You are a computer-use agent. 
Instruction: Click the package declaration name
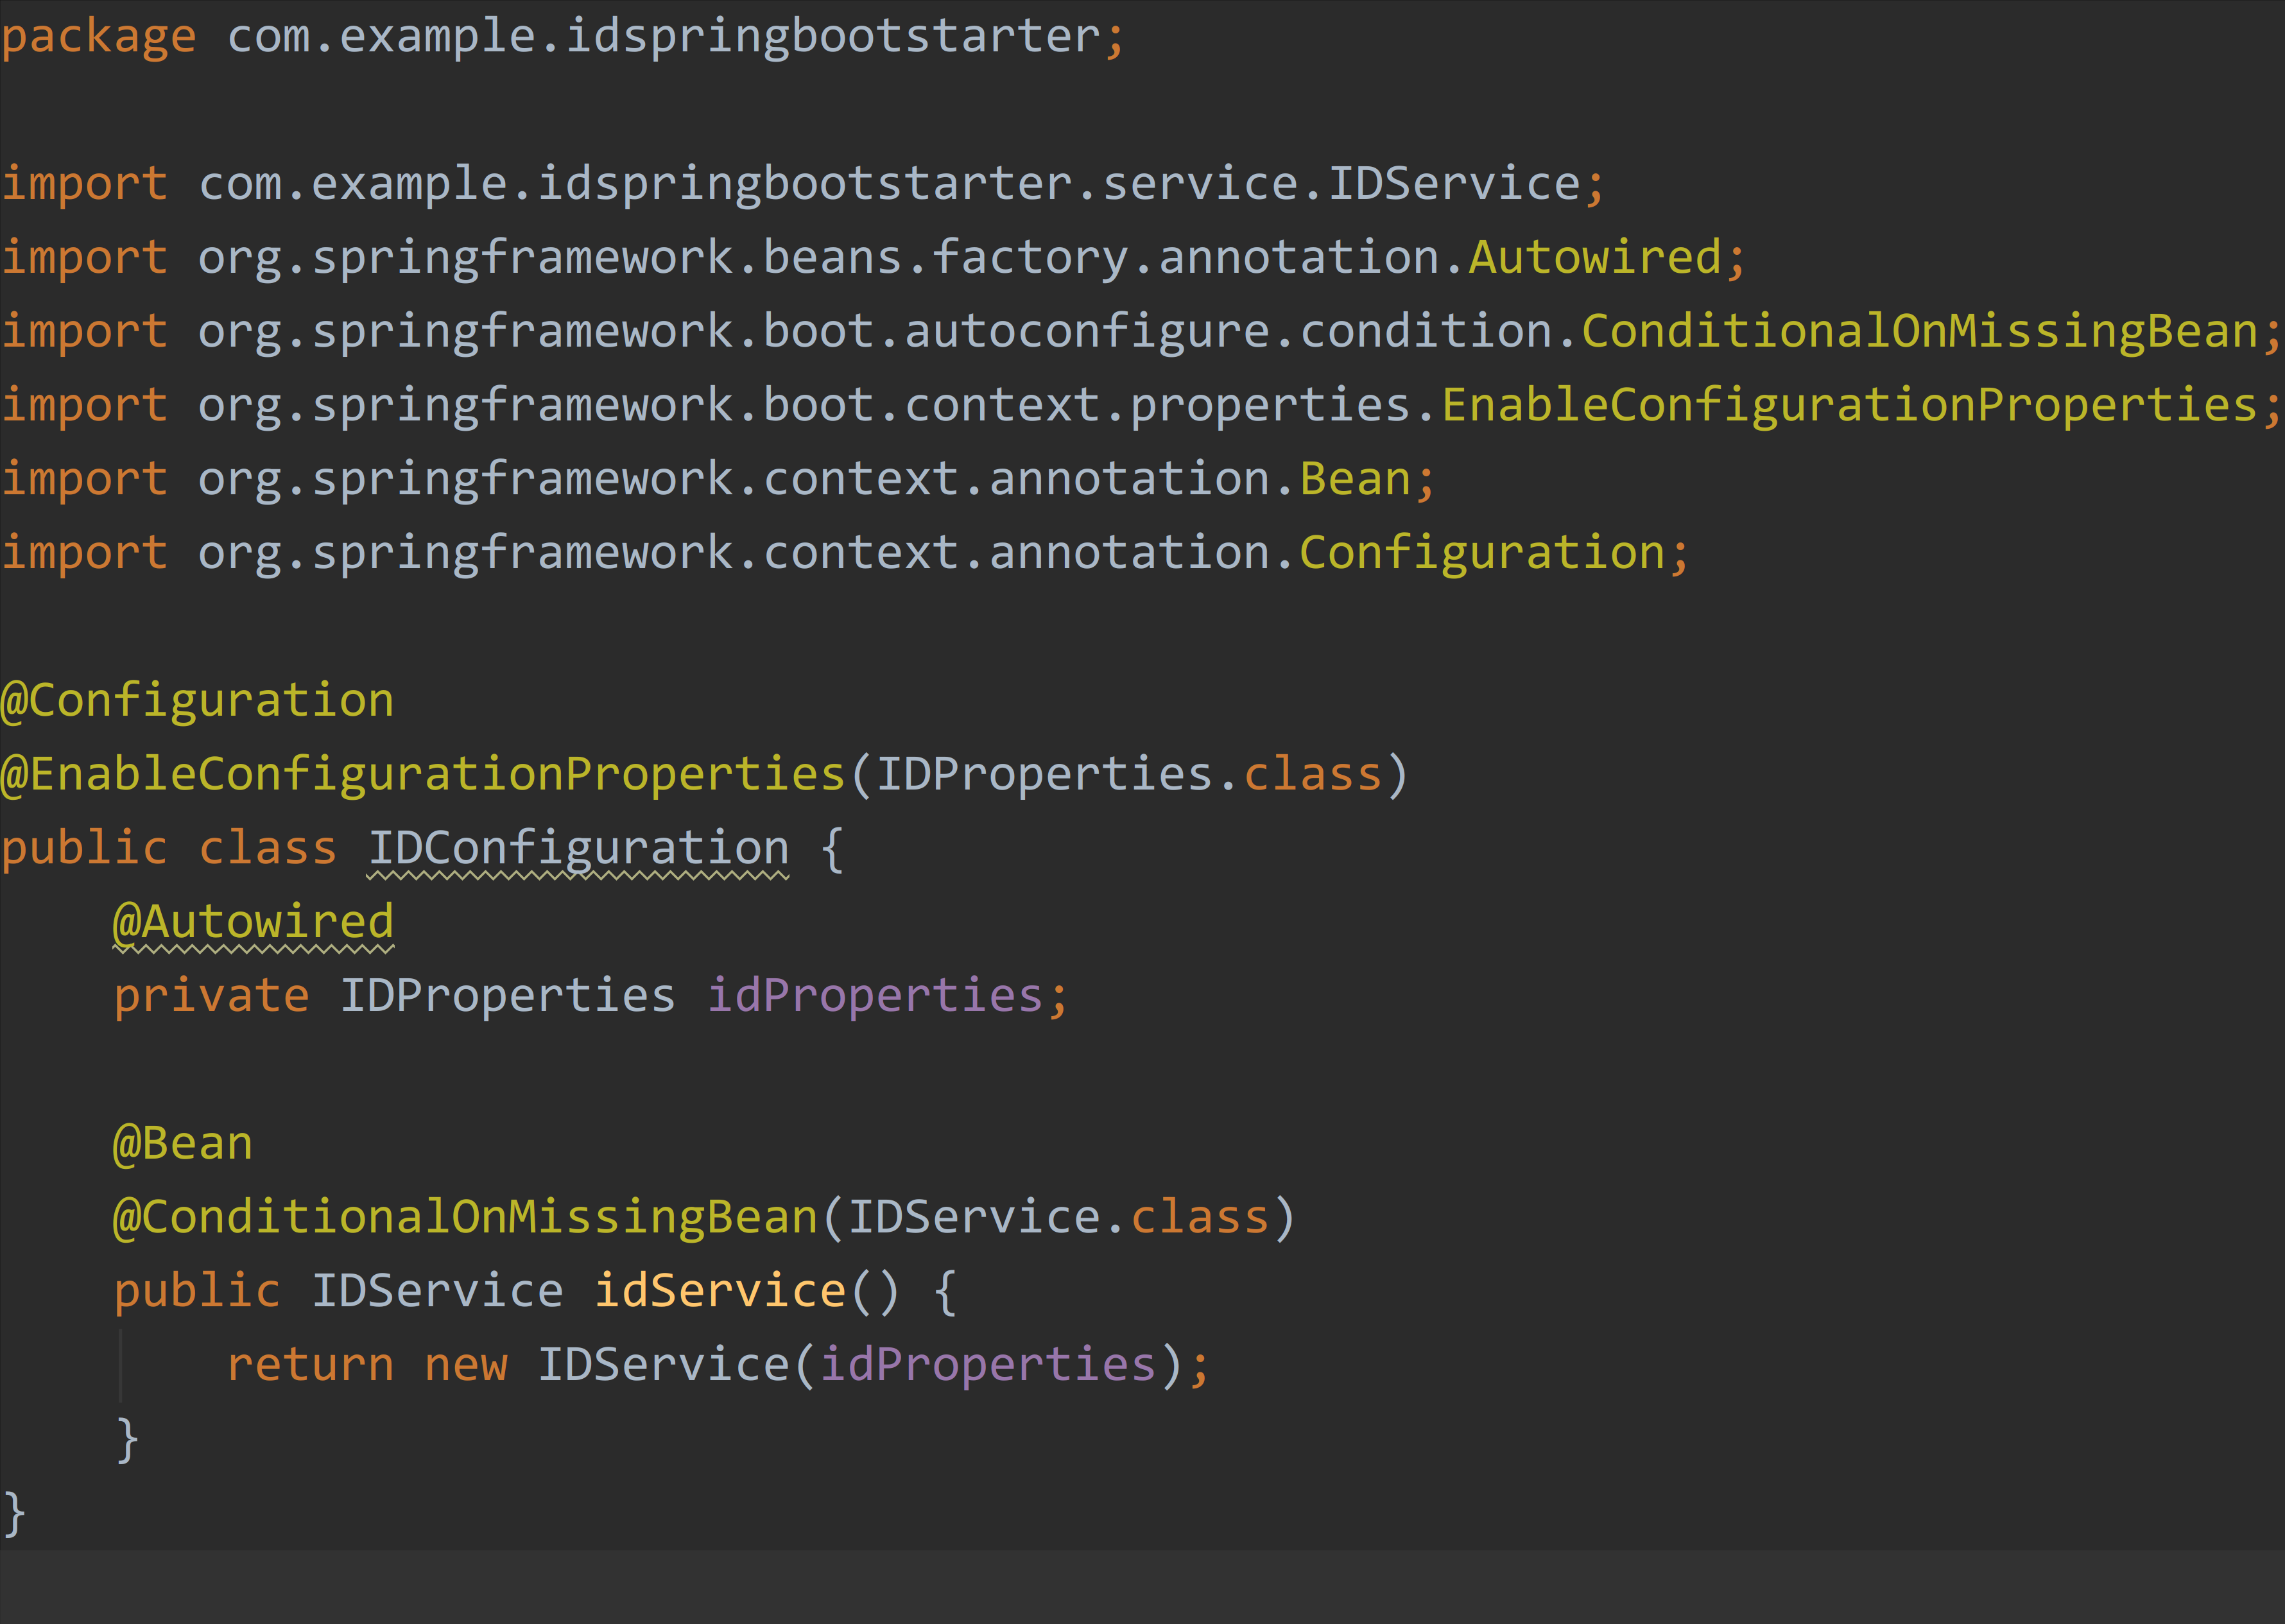tap(664, 37)
